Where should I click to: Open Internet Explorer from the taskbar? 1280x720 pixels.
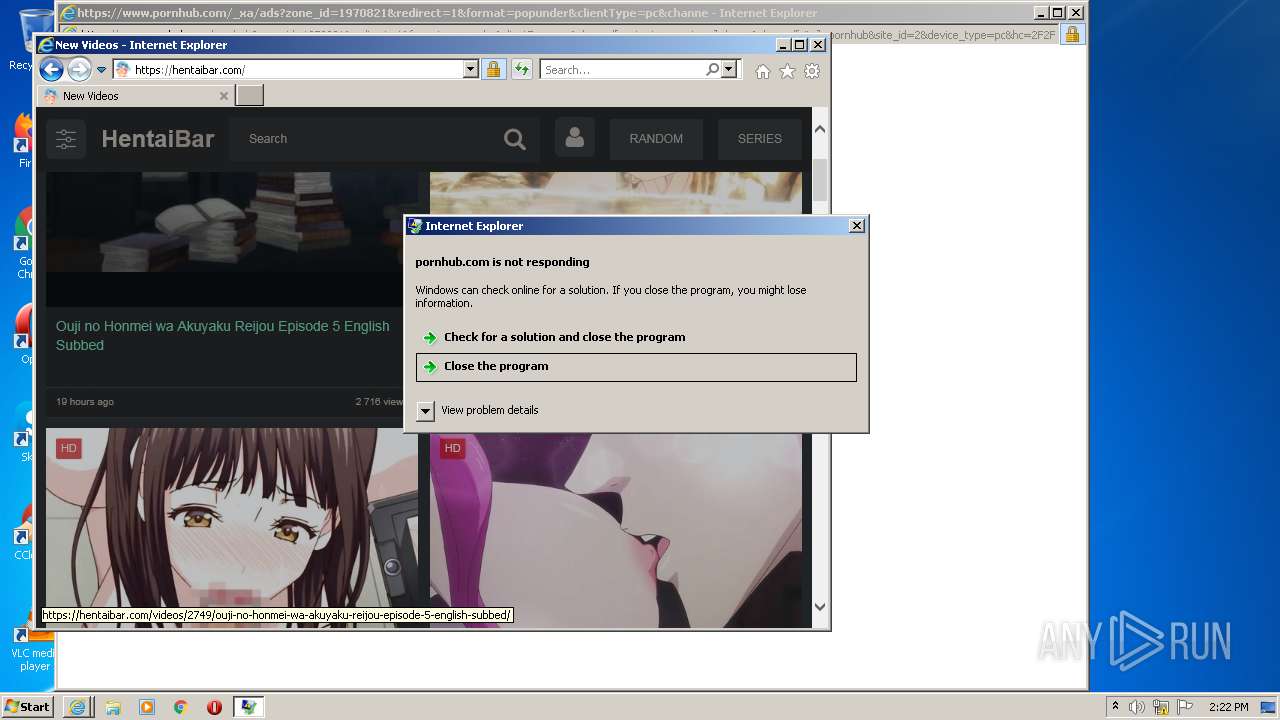tap(77, 707)
